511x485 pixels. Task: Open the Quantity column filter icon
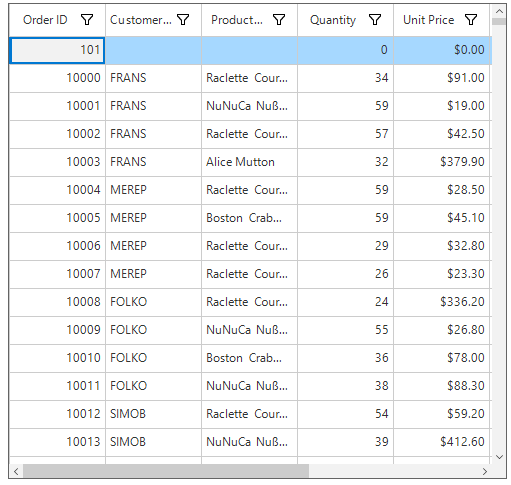(x=375, y=20)
